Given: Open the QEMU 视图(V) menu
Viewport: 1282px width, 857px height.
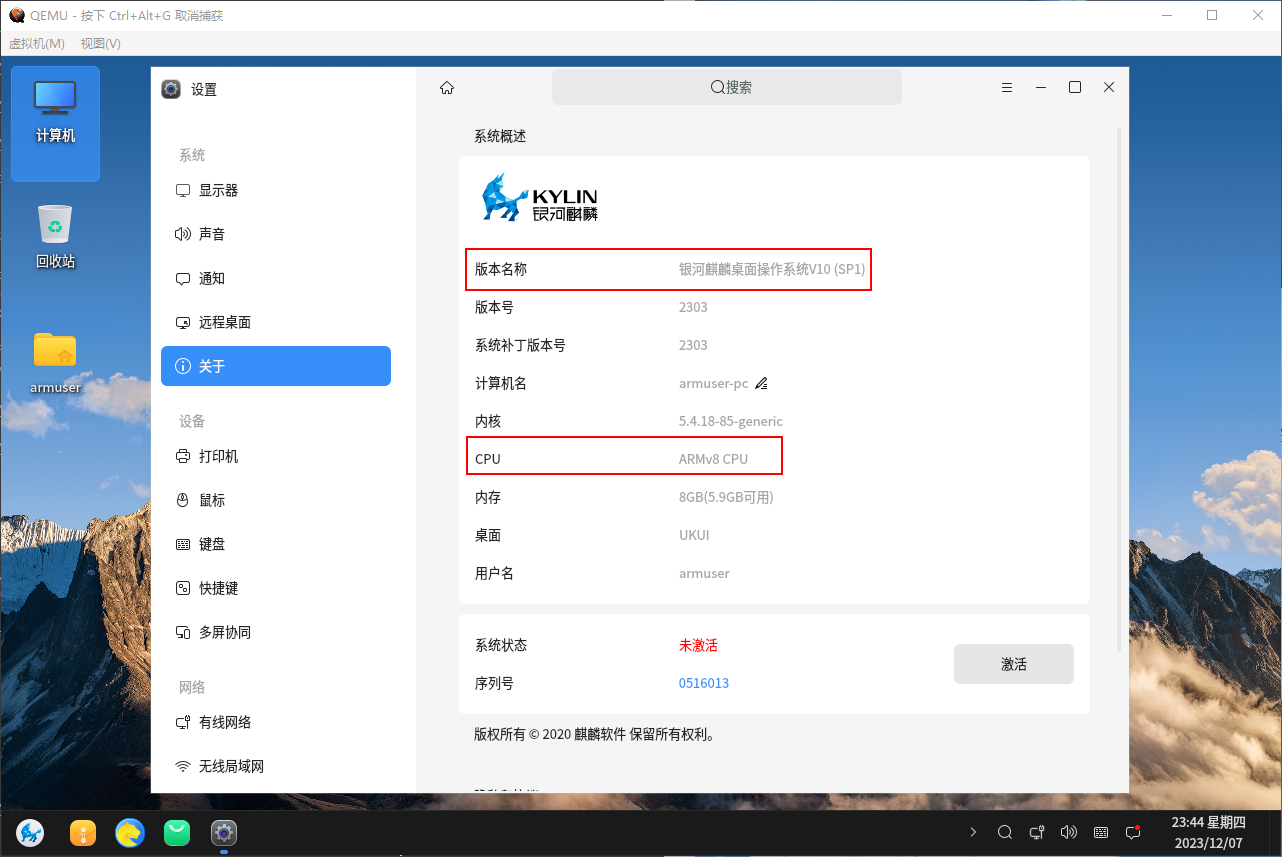Looking at the screenshot, I should point(101,43).
